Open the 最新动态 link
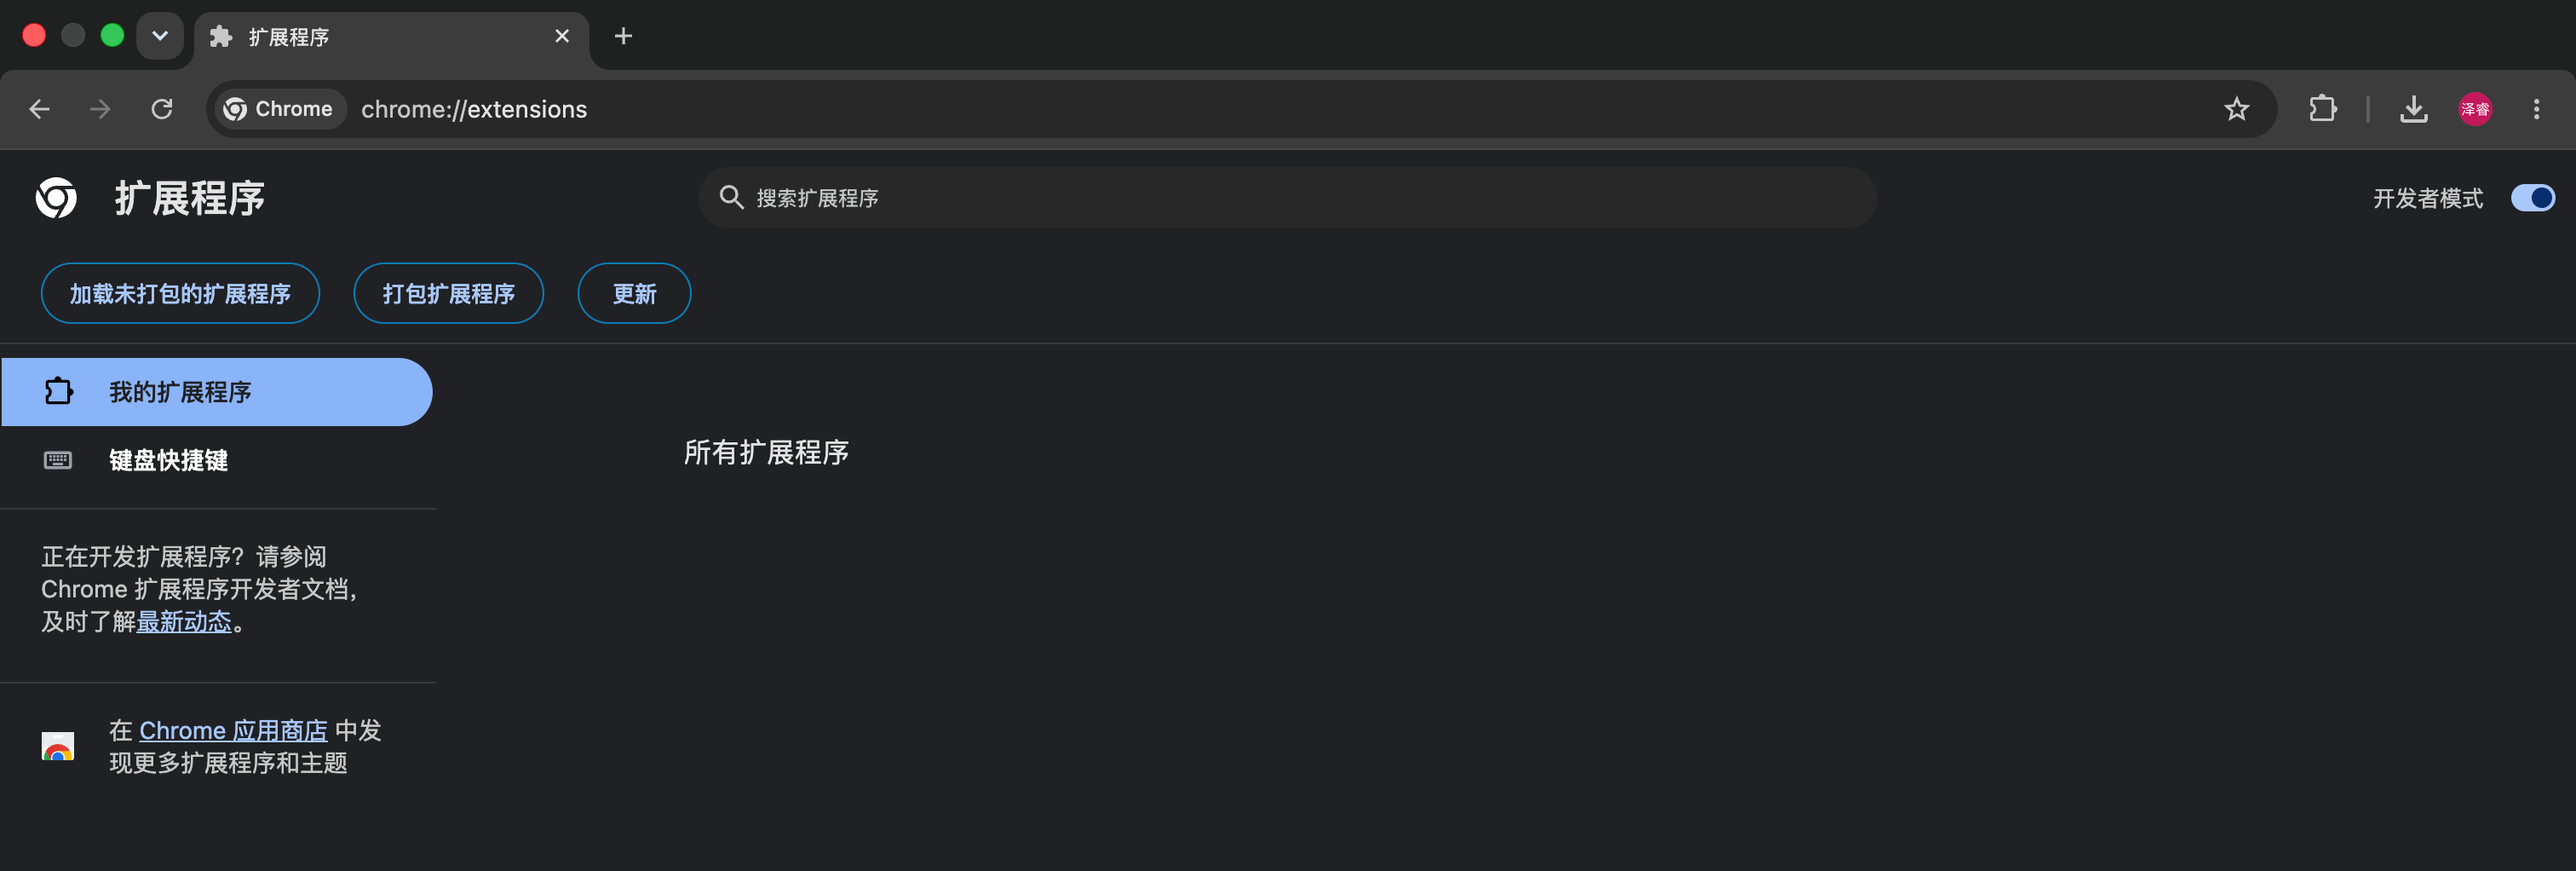The width and height of the screenshot is (2576, 871). [x=184, y=622]
